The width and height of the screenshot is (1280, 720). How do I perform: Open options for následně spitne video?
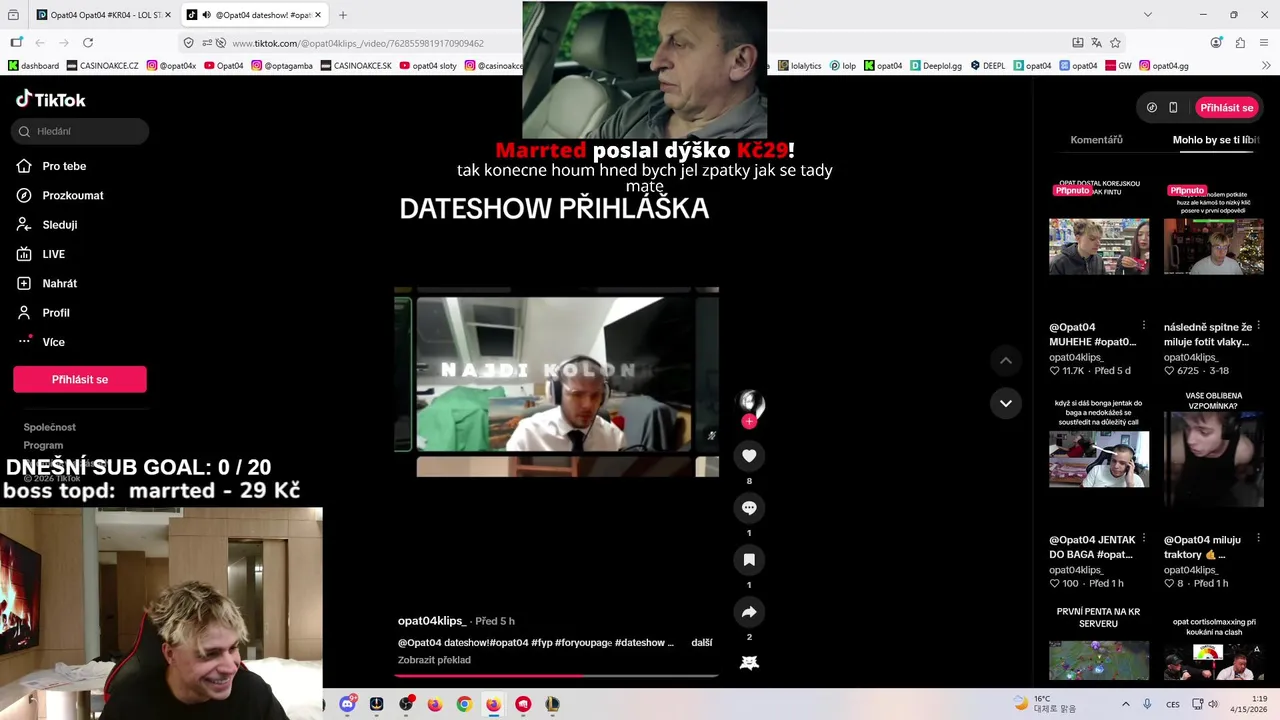[1258, 326]
